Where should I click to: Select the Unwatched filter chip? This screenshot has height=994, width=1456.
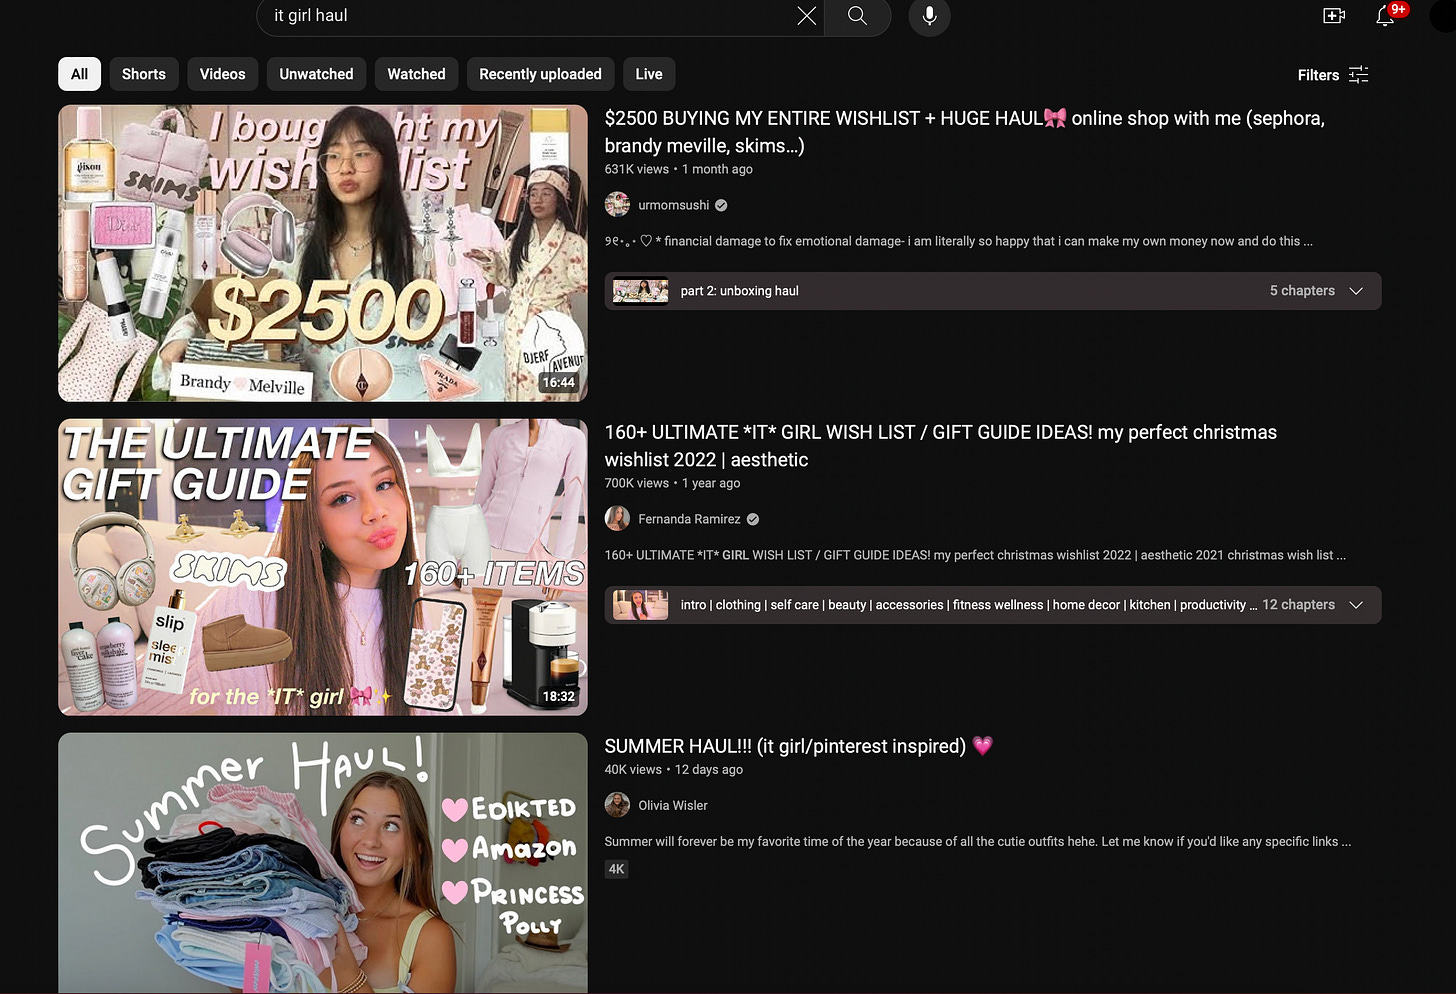pyautogui.click(x=316, y=74)
